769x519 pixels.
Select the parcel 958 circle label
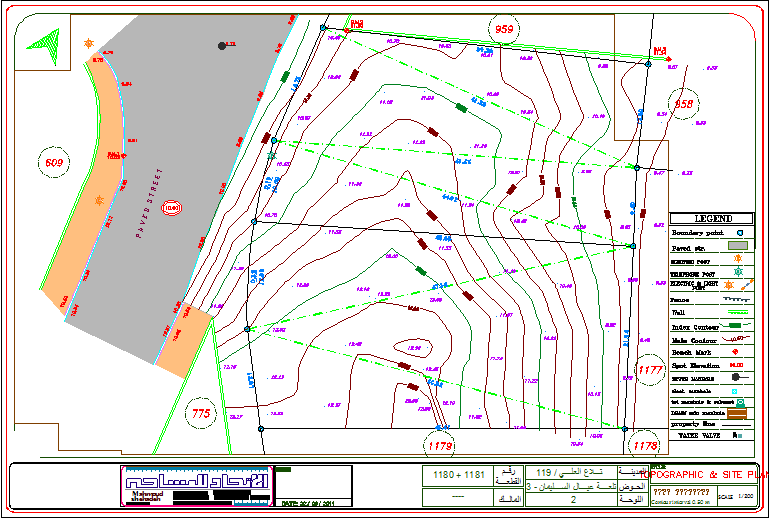click(683, 104)
